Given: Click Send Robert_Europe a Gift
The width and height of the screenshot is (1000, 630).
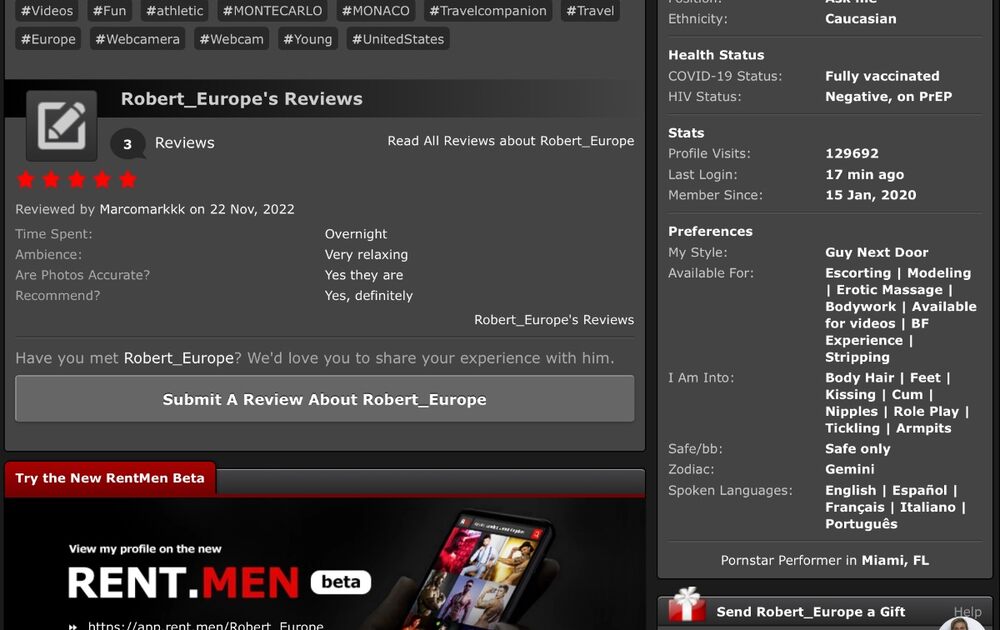Looking at the screenshot, I should coord(810,612).
